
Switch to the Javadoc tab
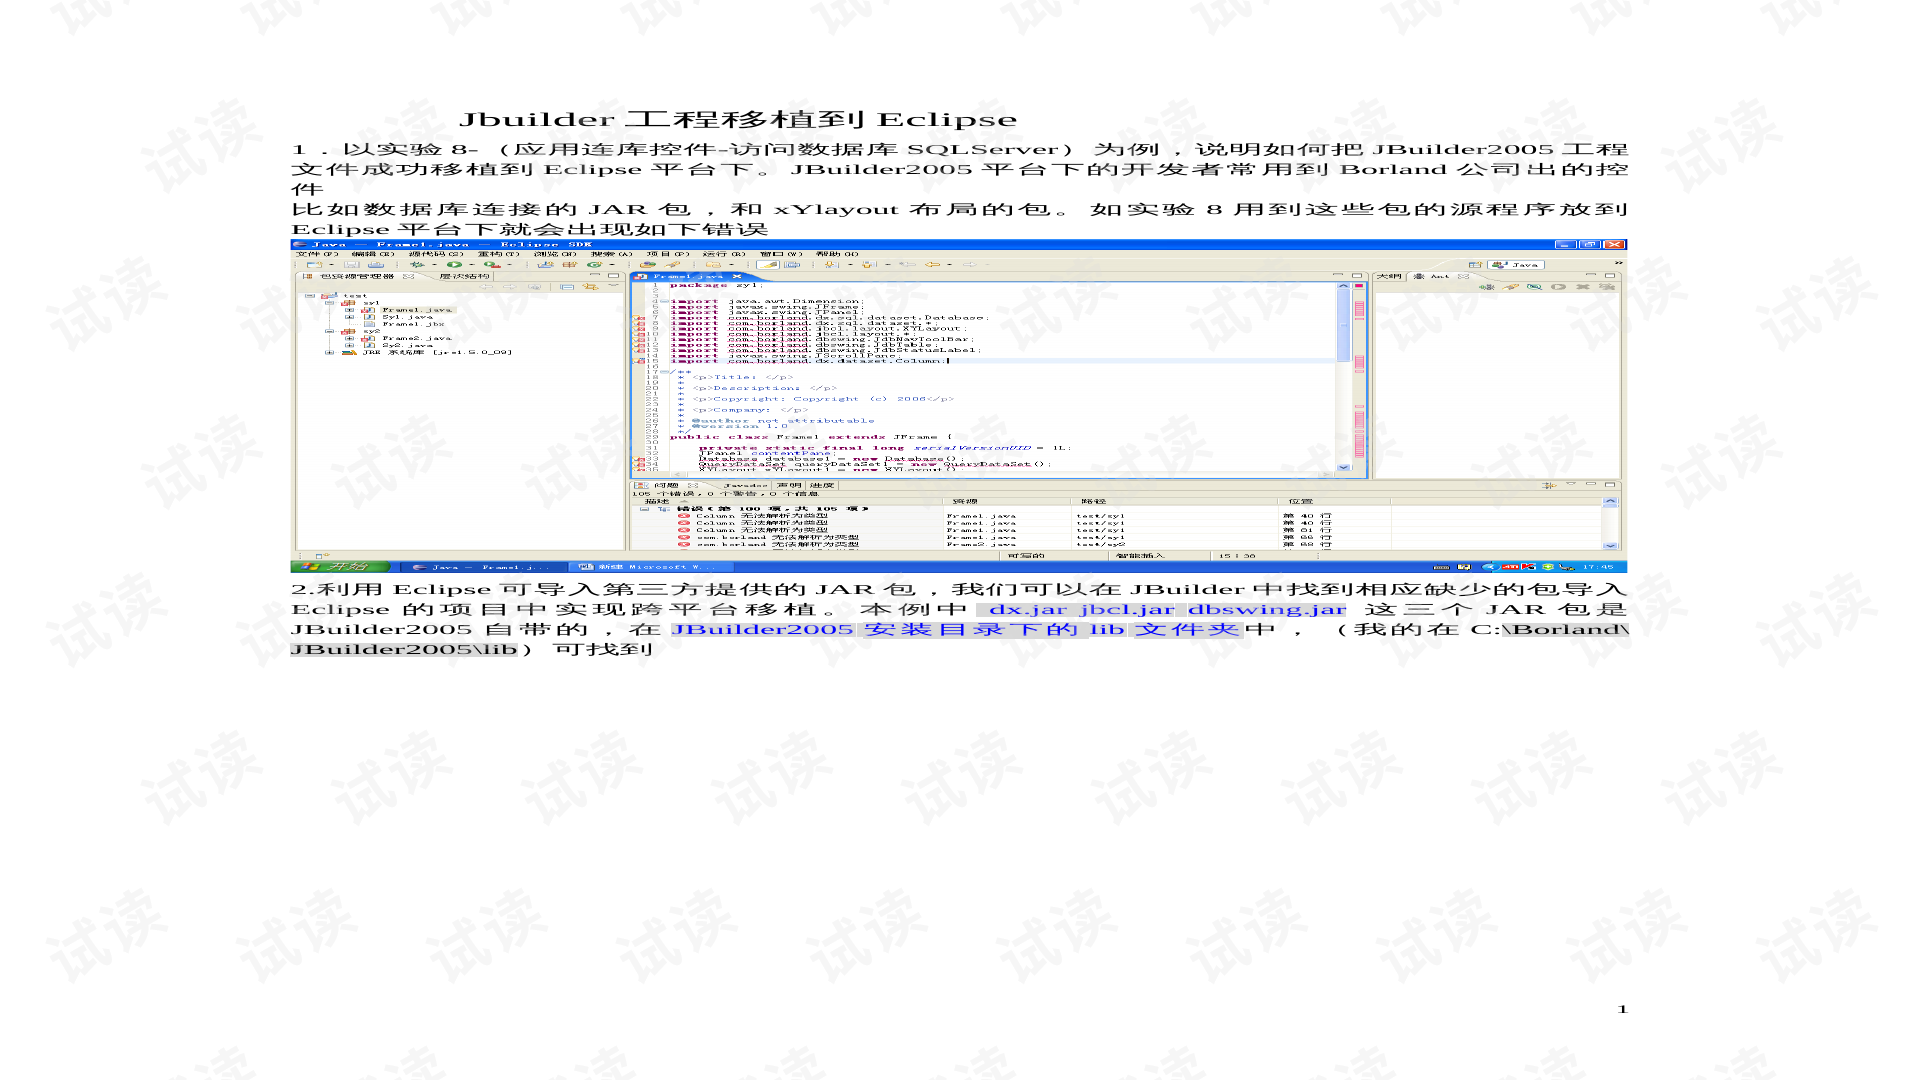746,485
